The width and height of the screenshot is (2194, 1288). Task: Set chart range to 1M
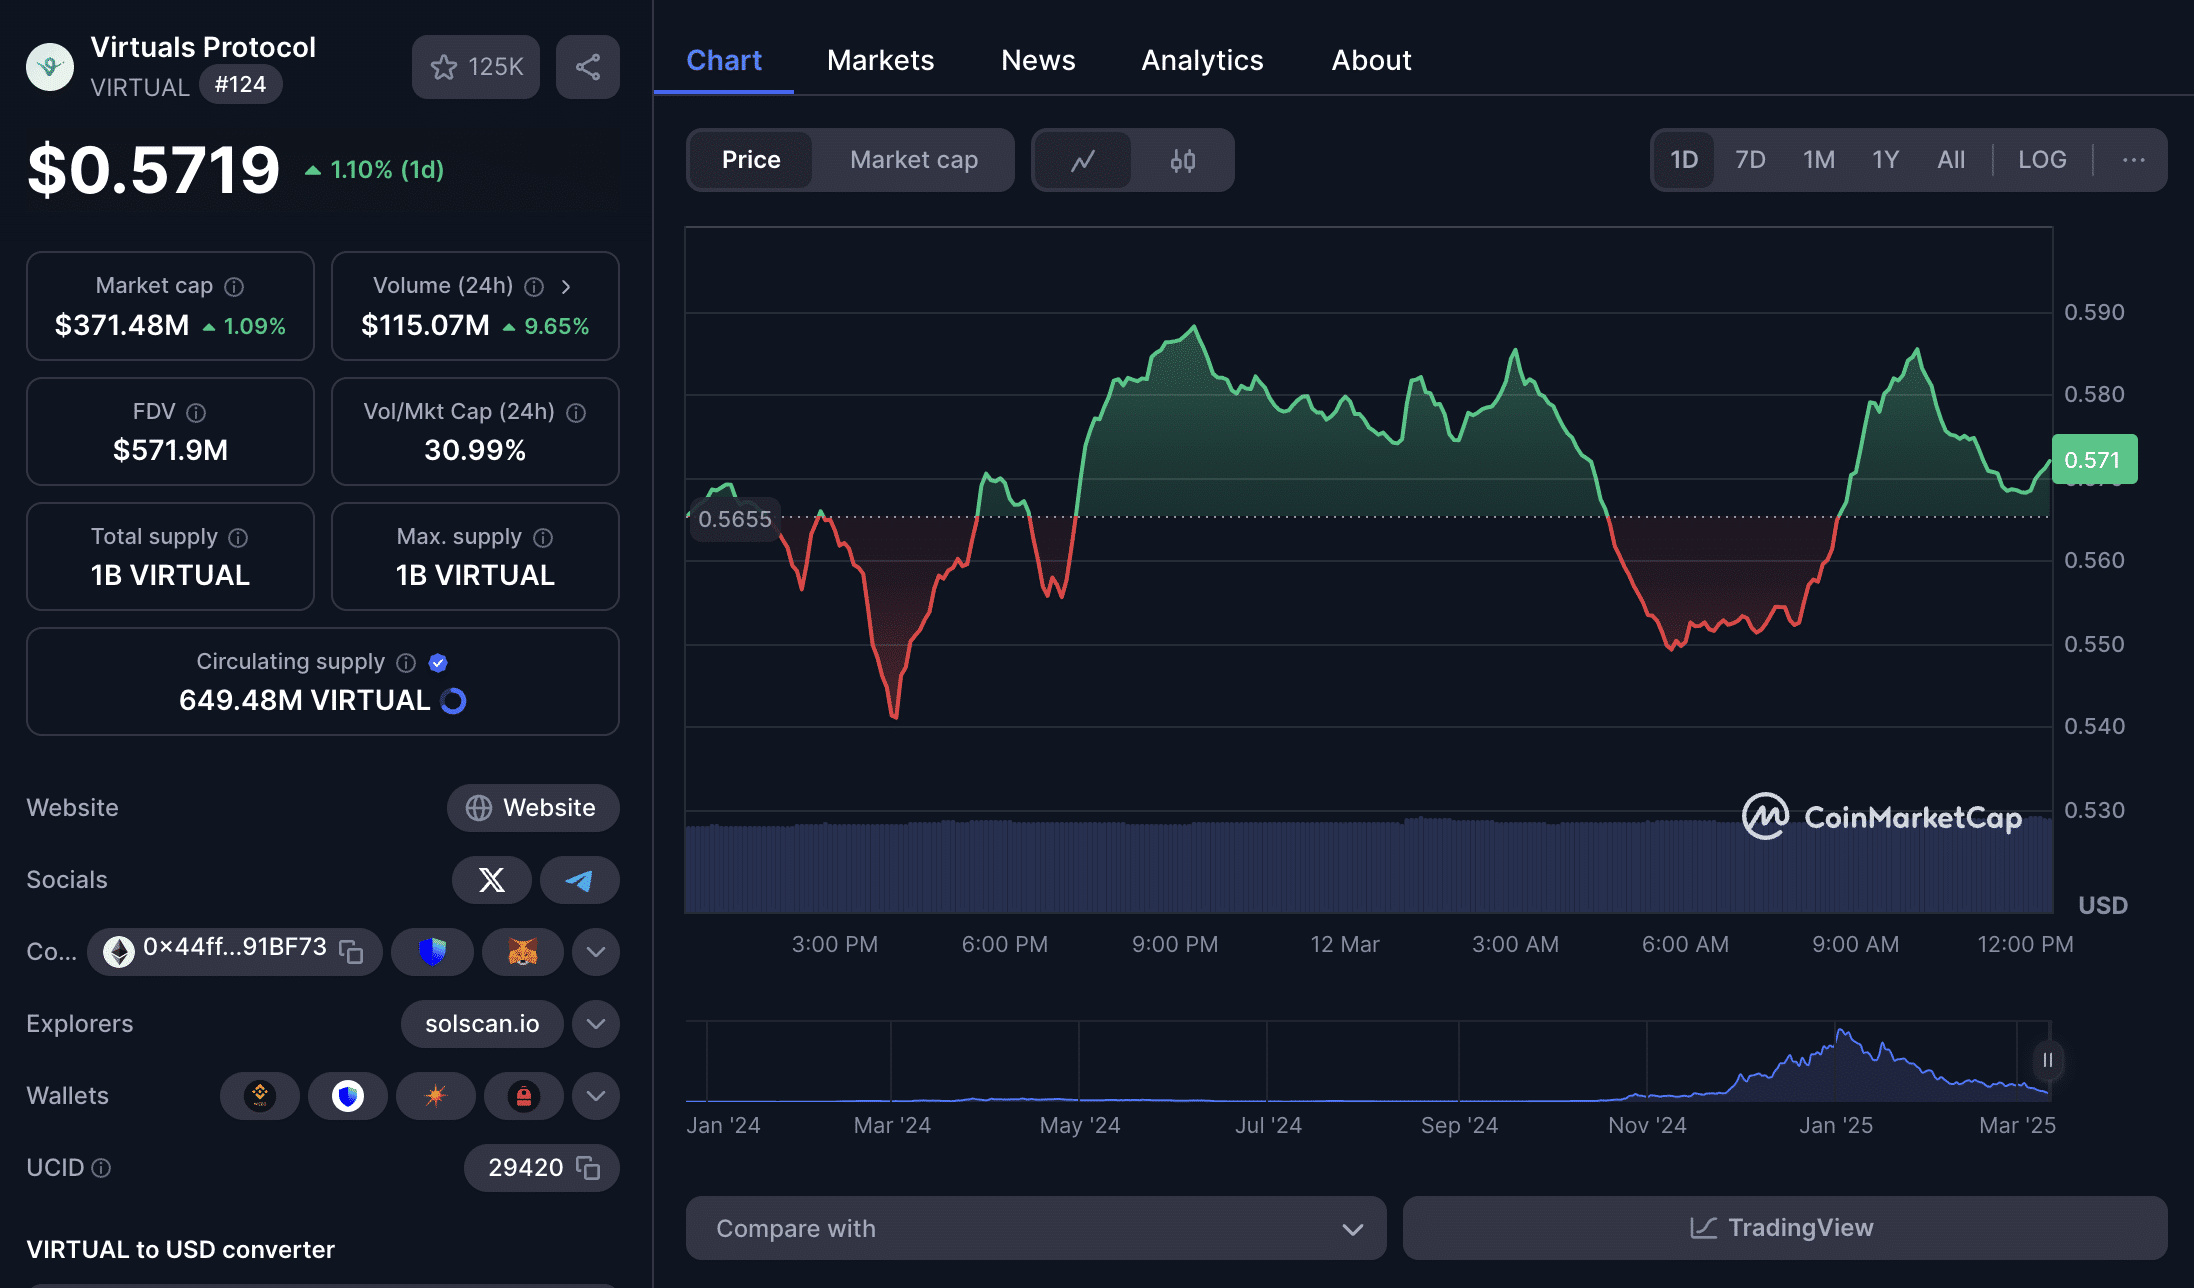click(x=1819, y=160)
